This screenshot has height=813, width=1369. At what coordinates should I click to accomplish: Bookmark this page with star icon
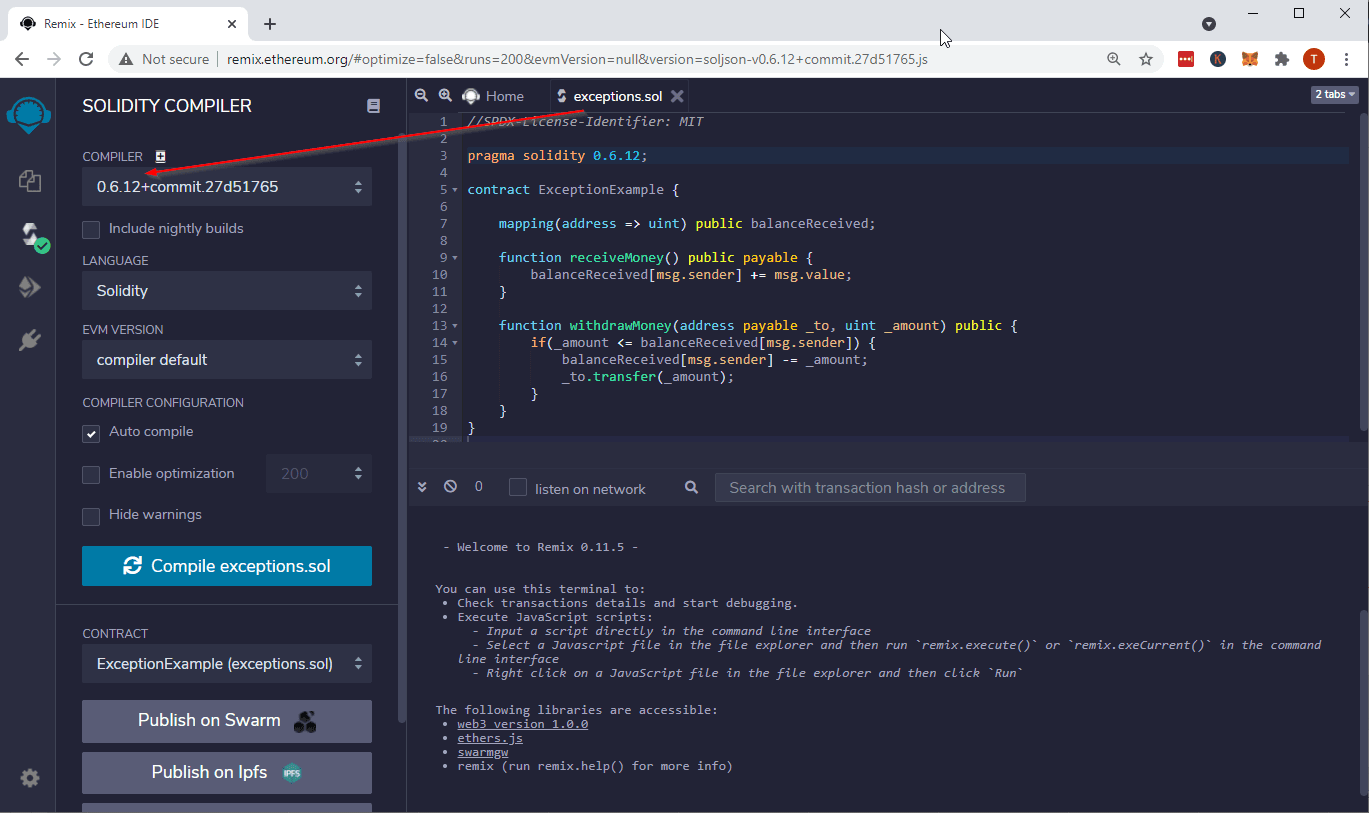click(1146, 59)
